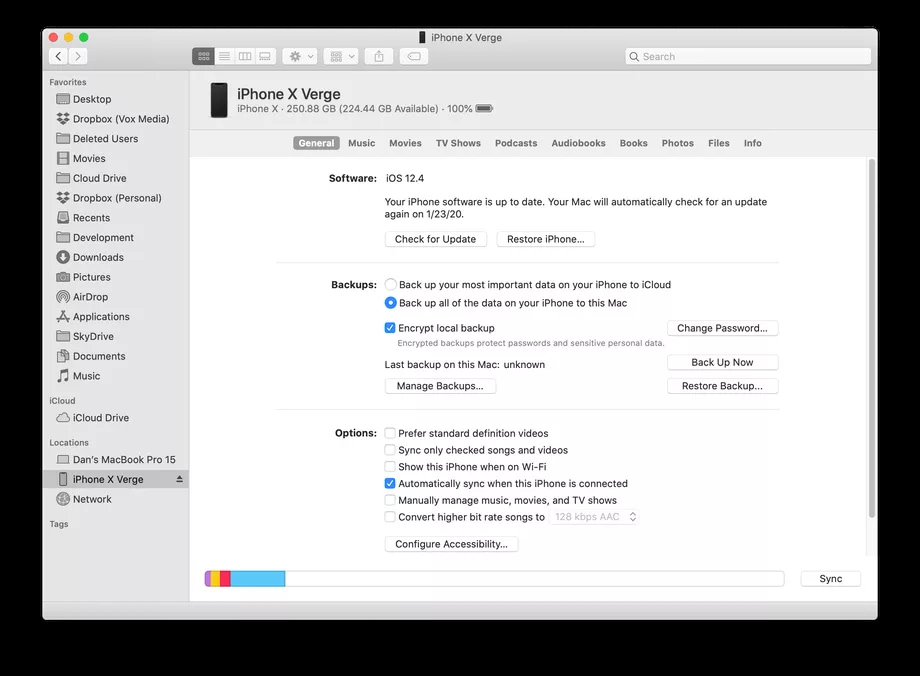Switch to the Files tab
Image resolution: width=920 pixels, height=676 pixels.
[x=719, y=143]
